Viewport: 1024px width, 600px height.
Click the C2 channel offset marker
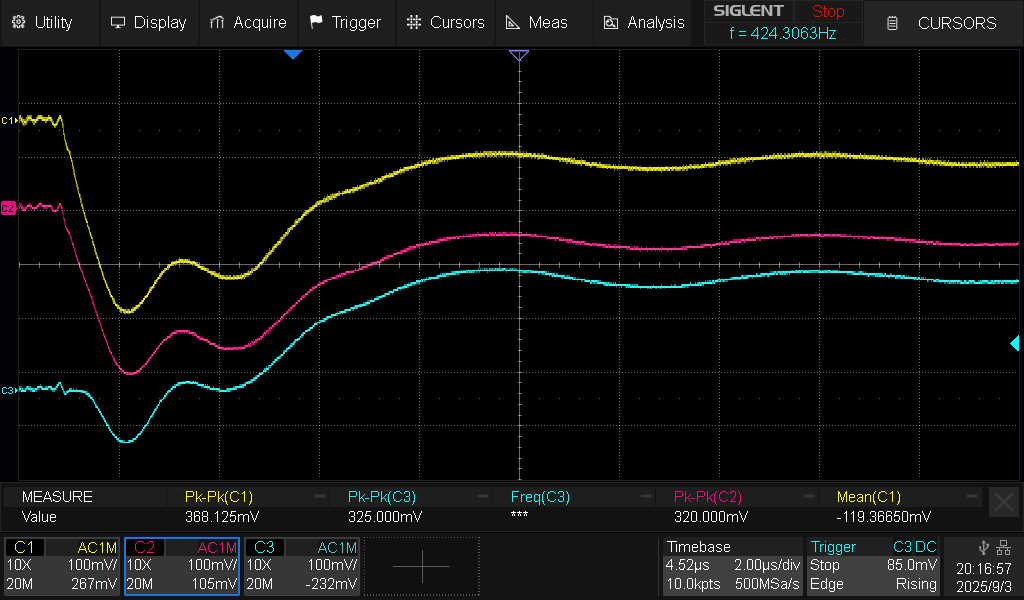pyautogui.click(x=8, y=208)
